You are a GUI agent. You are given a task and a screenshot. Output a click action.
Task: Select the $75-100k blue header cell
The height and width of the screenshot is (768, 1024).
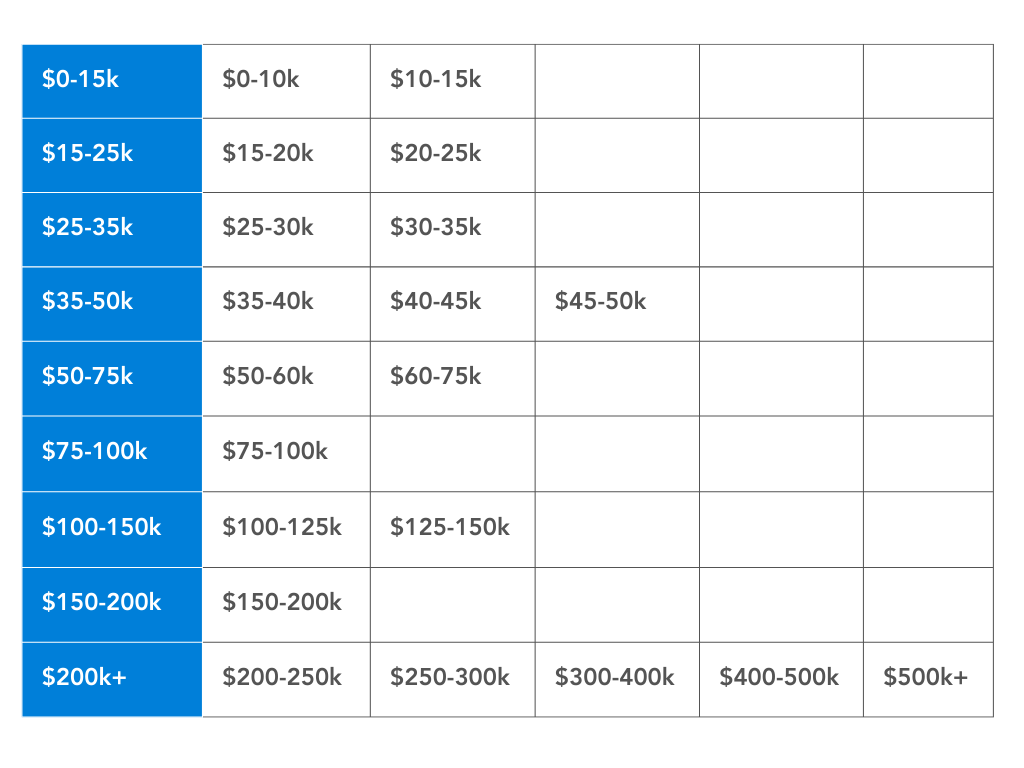111,452
